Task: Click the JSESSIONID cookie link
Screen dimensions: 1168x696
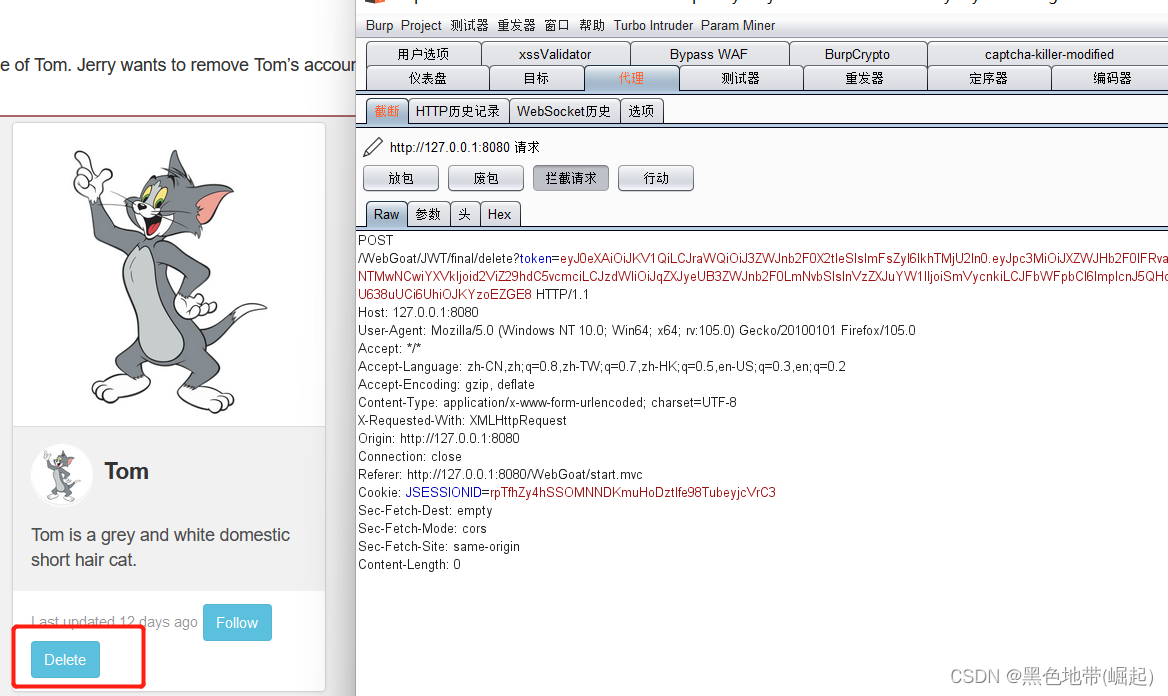Action: click(x=444, y=492)
